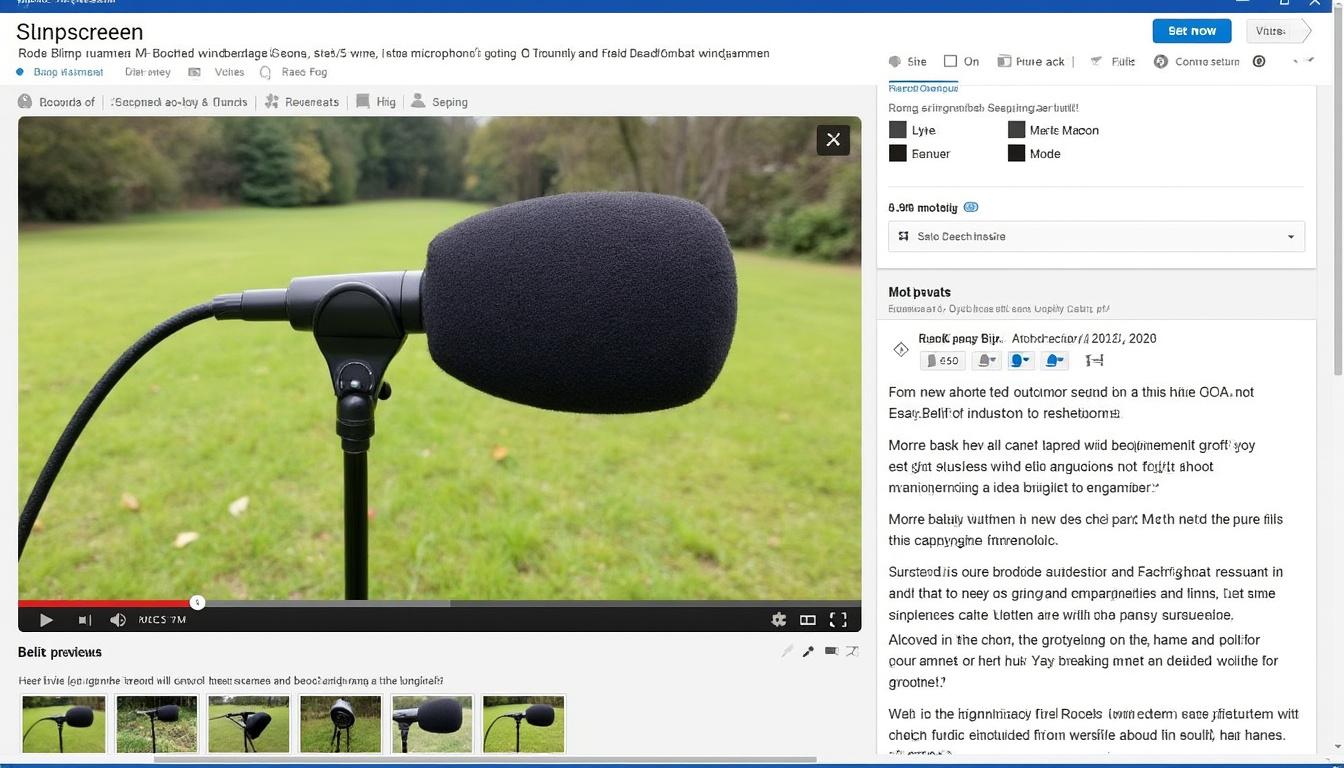Open the Fulis filter menu

point(1113,61)
